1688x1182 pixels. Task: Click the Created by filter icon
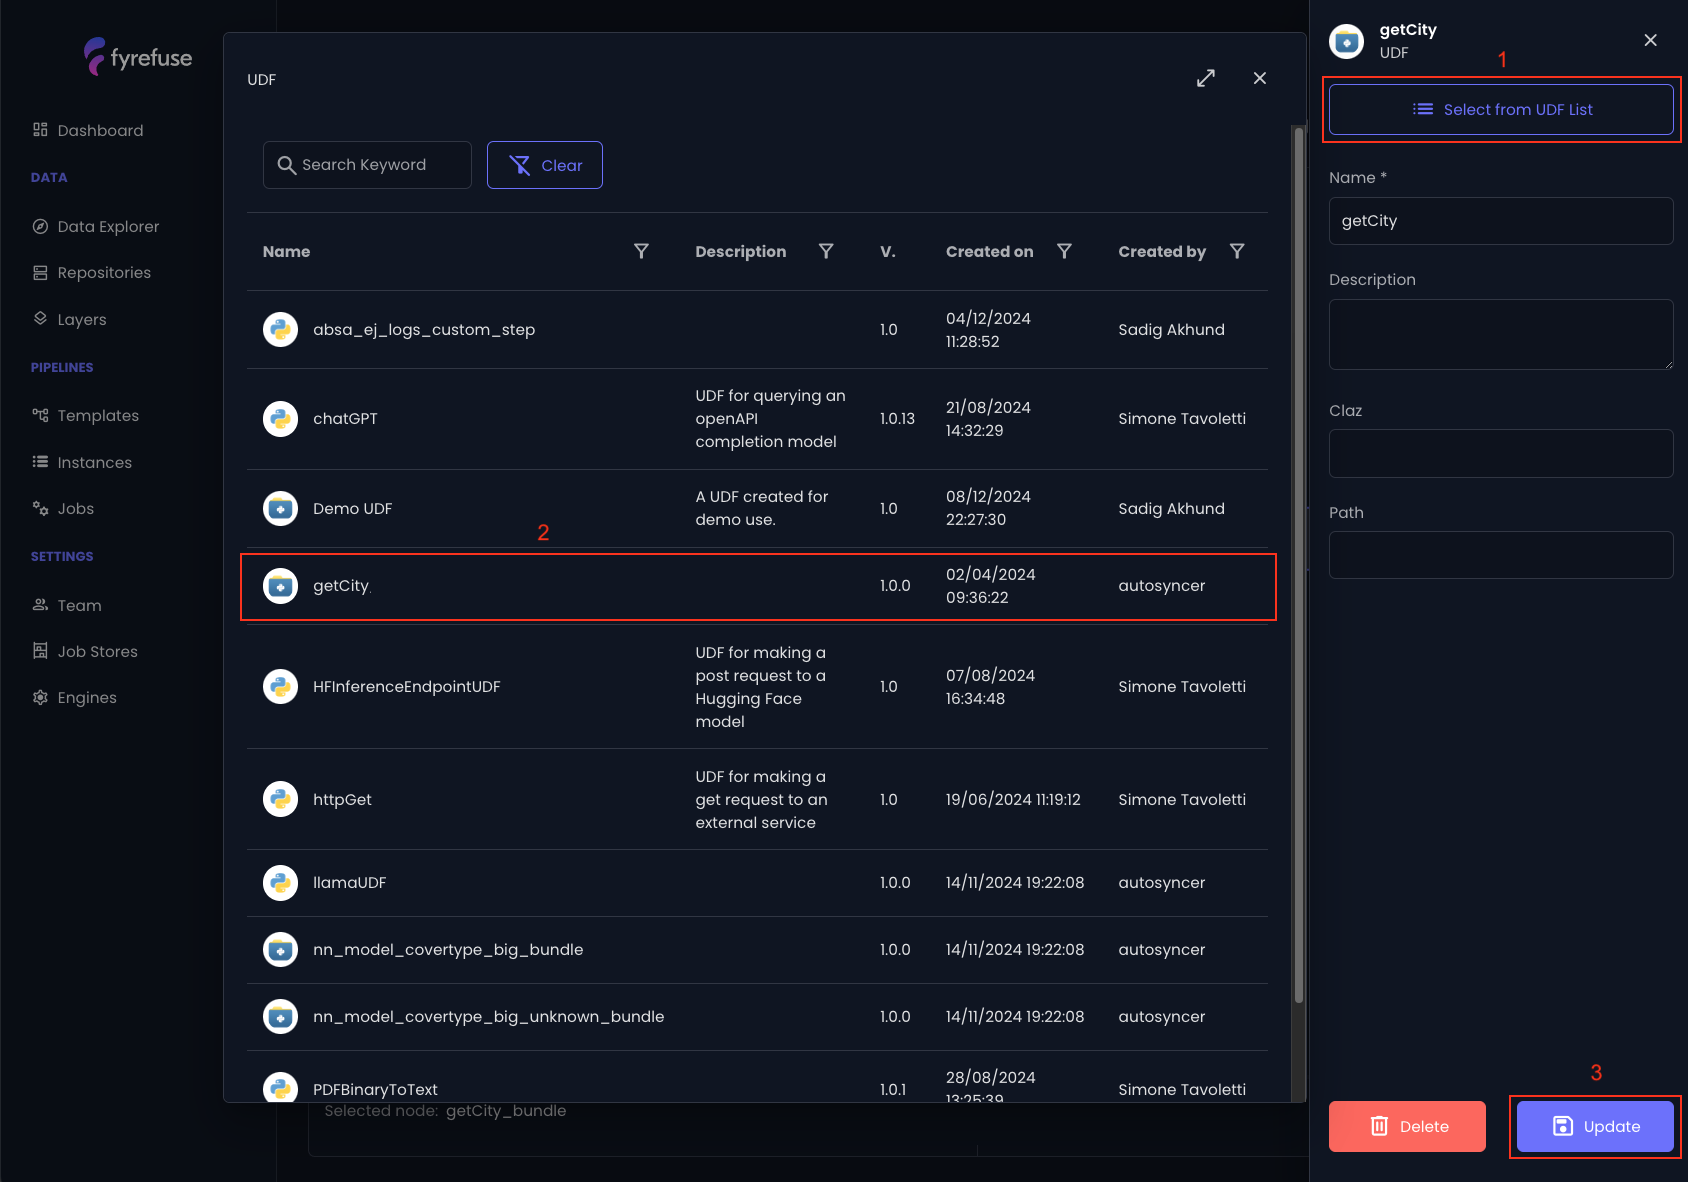1237,251
